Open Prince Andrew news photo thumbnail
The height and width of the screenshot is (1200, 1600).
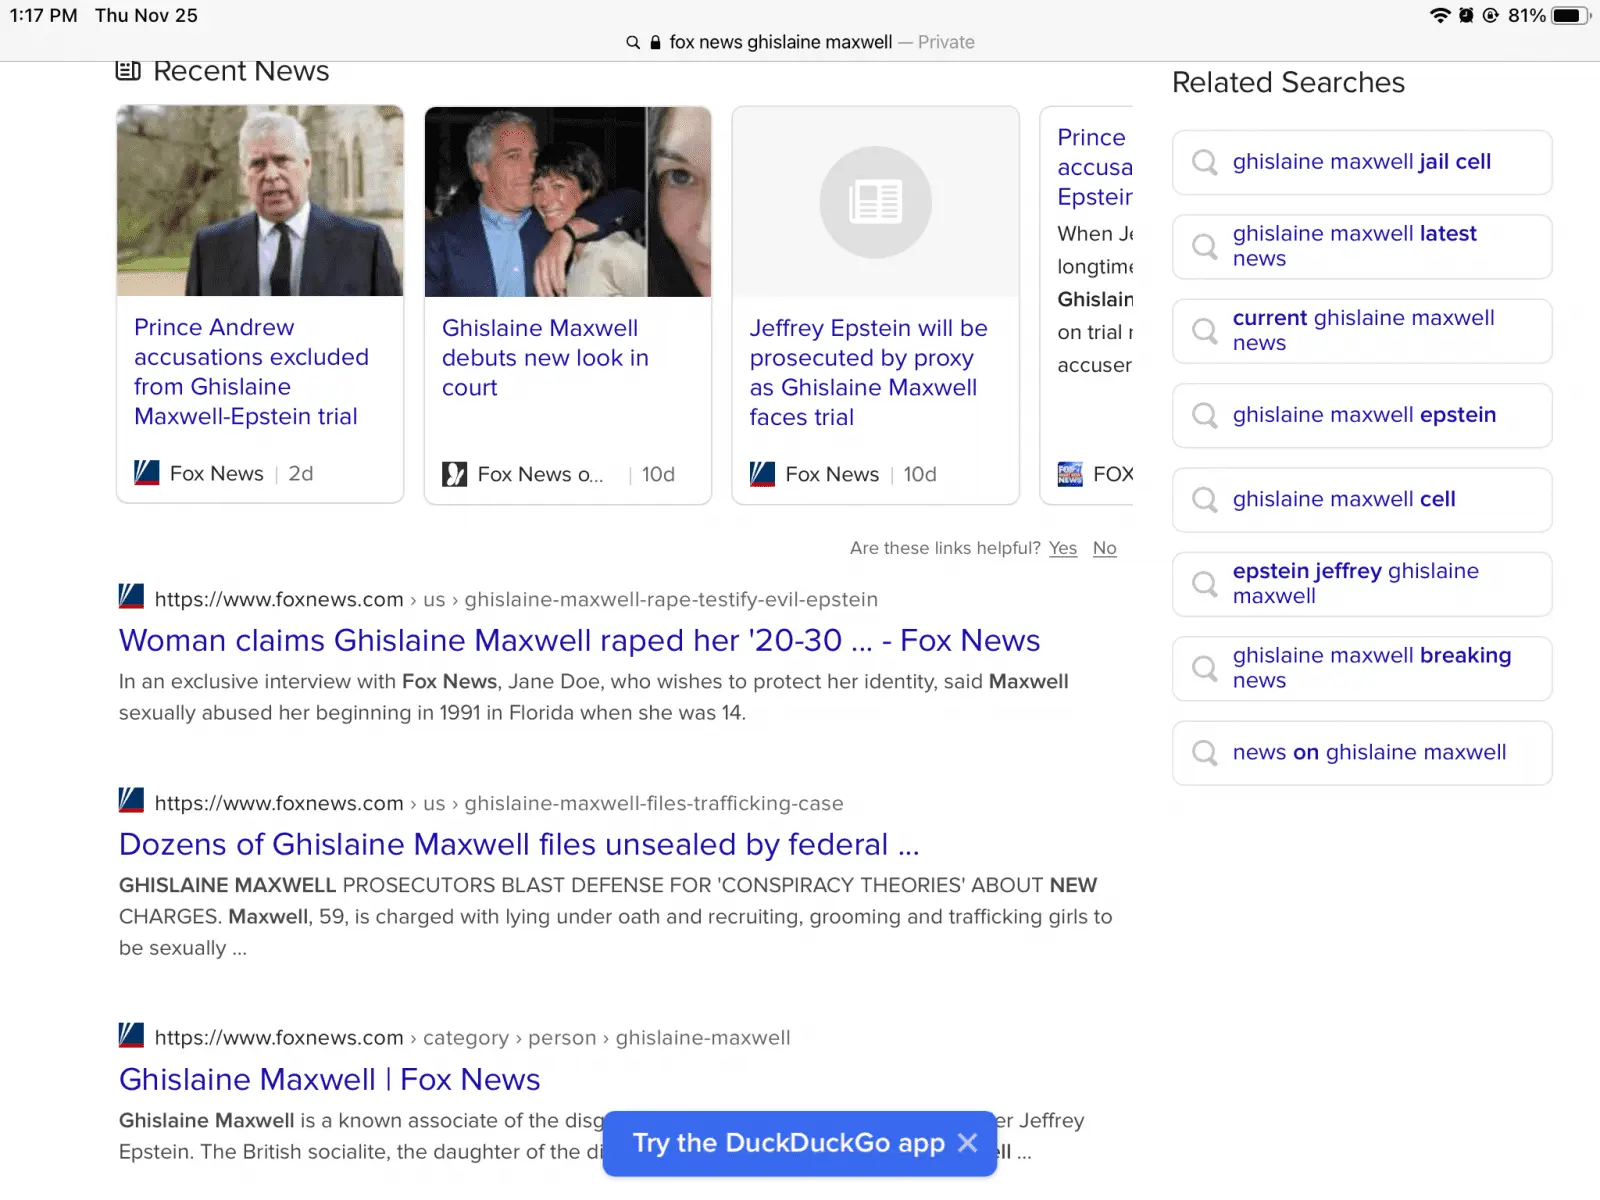tap(260, 201)
